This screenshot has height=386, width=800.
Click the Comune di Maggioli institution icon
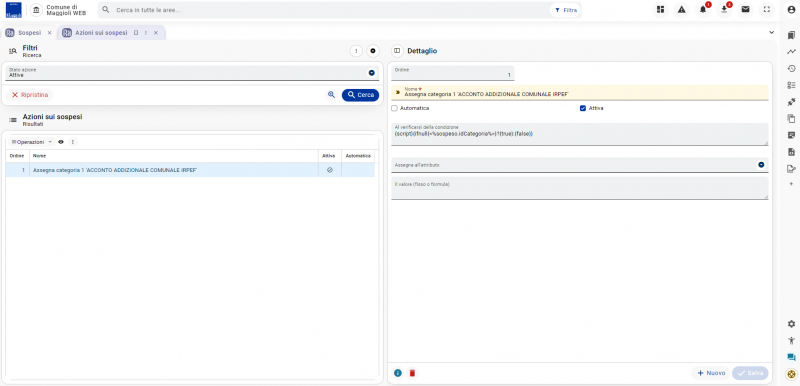click(x=36, y=10)
